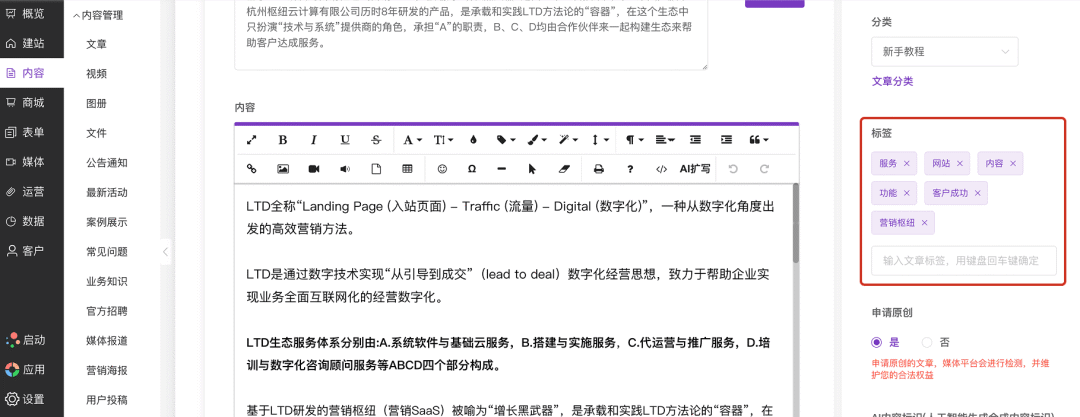This screenshot has width=1080, height=417.
Task: Open 运营 in the main sidebar
Action: click(x=32, y=192)
